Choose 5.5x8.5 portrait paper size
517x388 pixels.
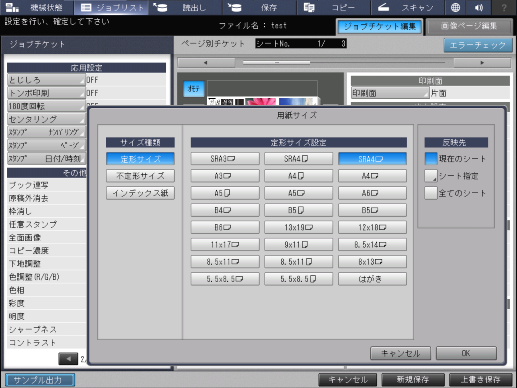point(299,279)
